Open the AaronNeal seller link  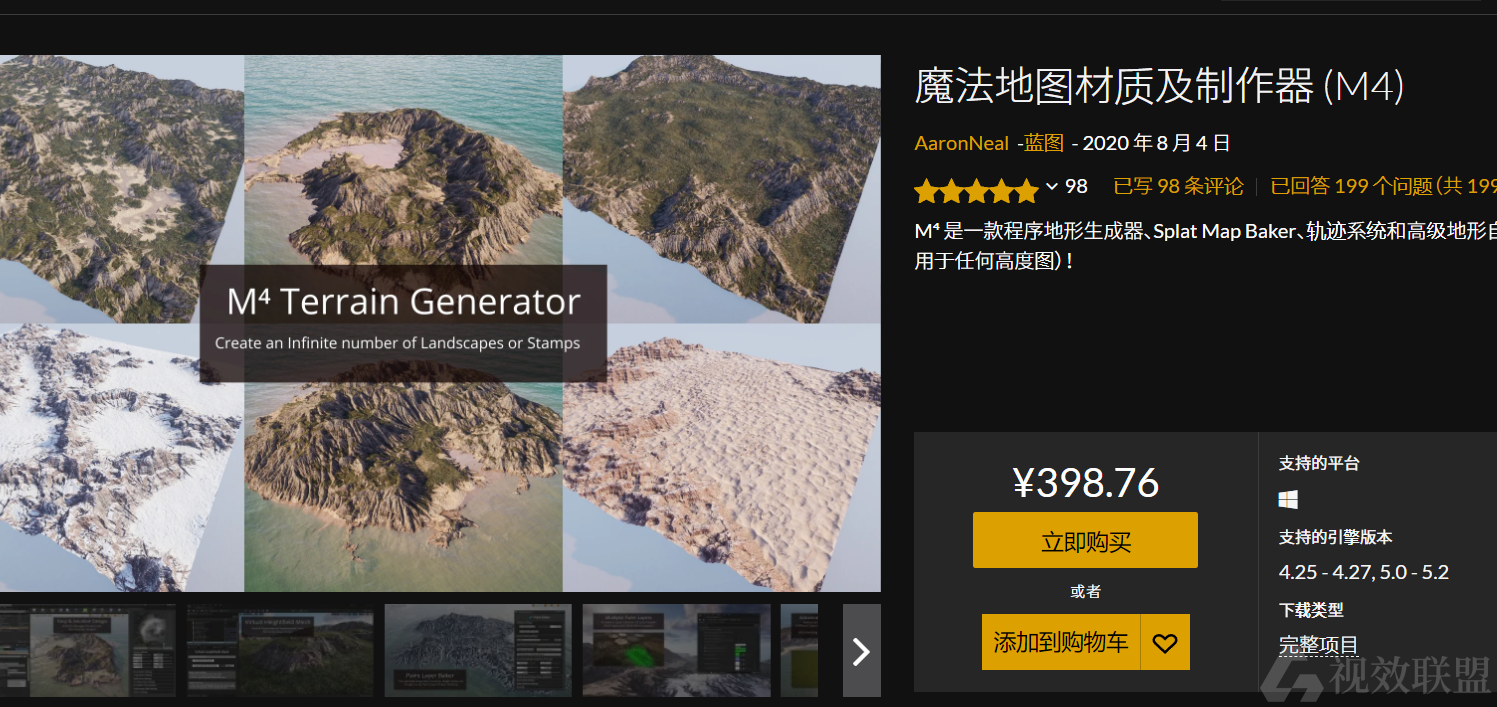[961, 143]
